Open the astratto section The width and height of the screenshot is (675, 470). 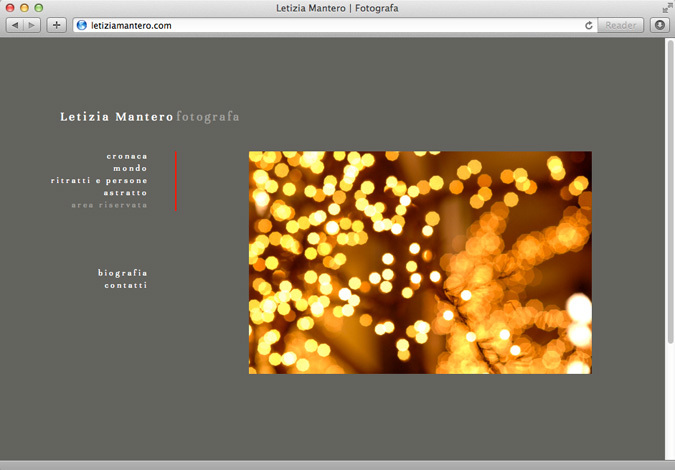coord(125,192)
